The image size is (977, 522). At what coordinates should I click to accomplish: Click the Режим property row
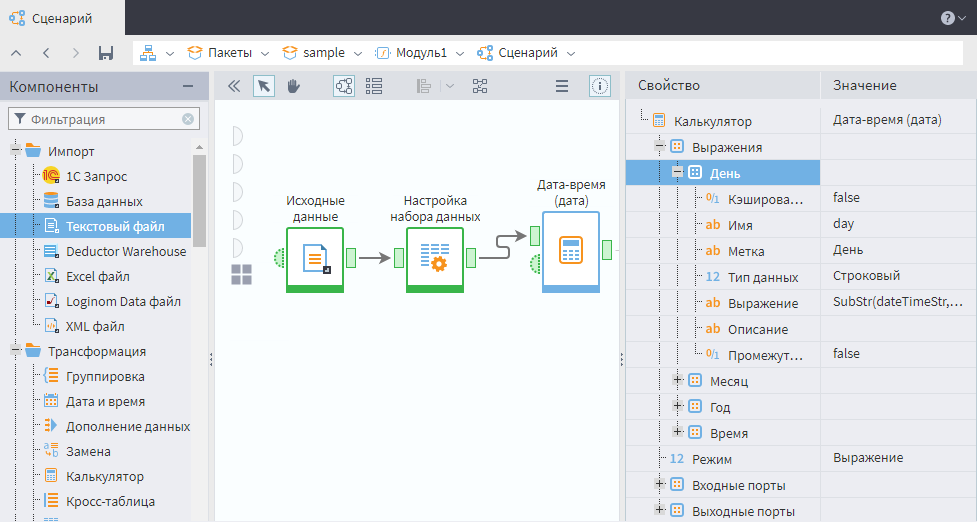pos(801,458)
